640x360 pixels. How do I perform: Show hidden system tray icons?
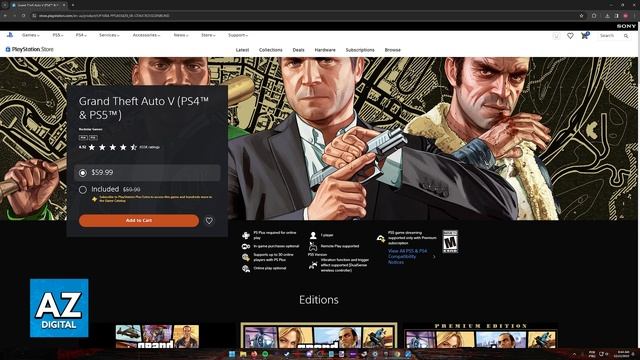(x=574, y=354)
